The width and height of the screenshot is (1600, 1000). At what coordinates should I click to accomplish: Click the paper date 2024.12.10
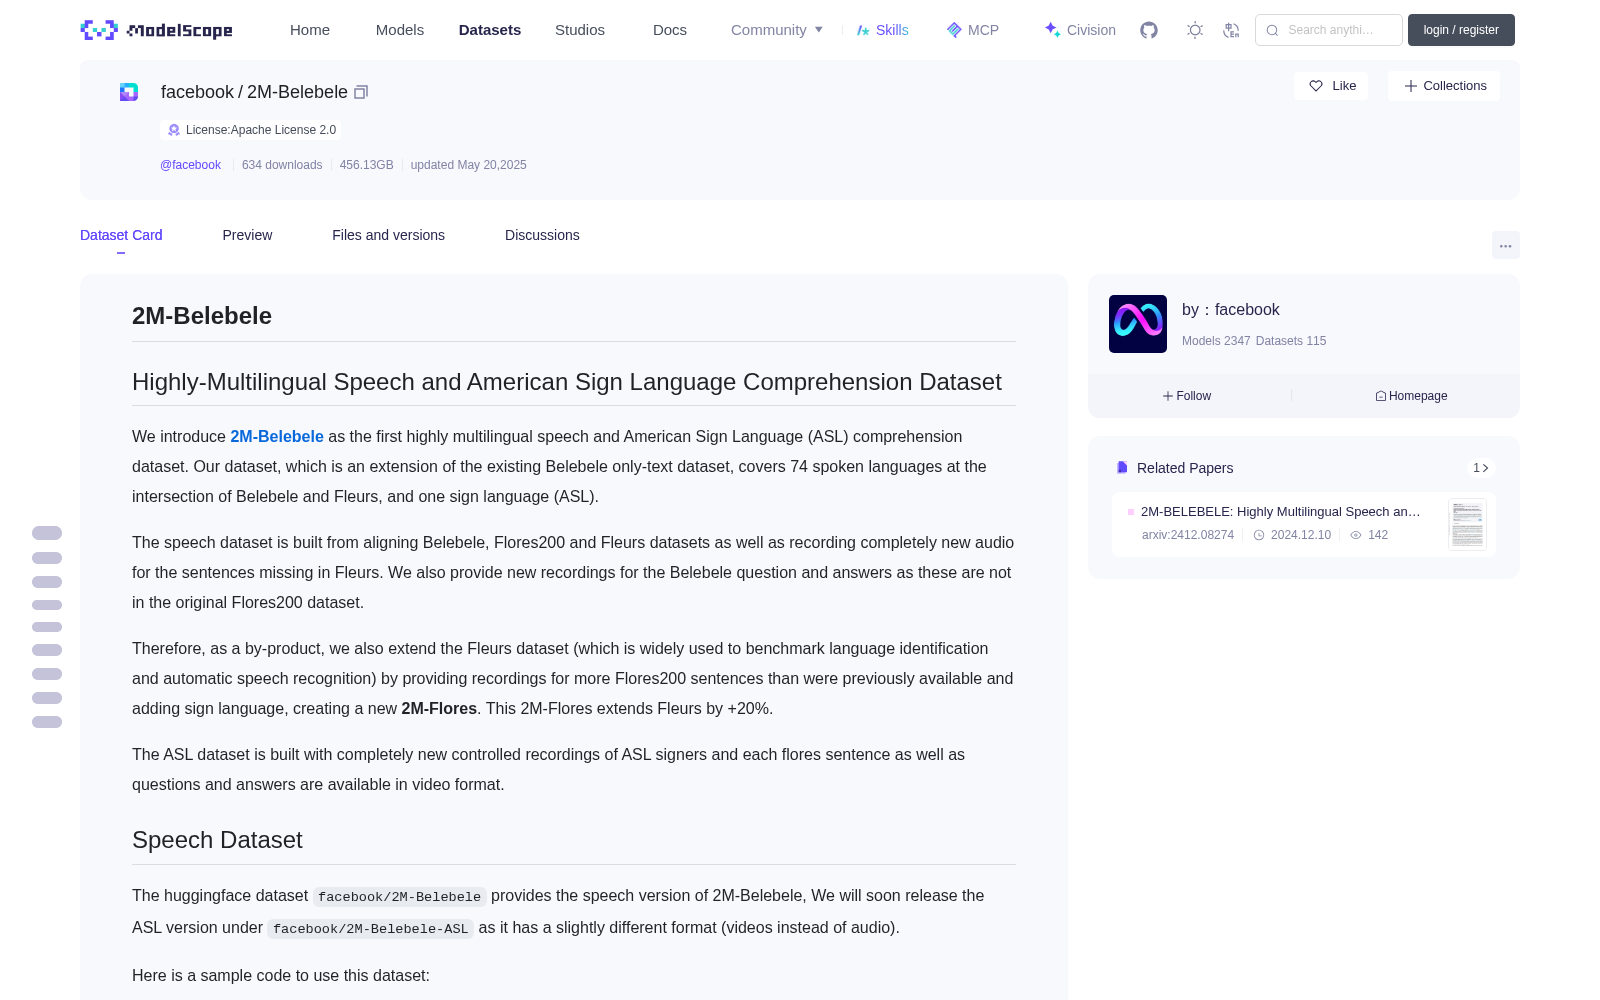click(x=1301, y=535)
